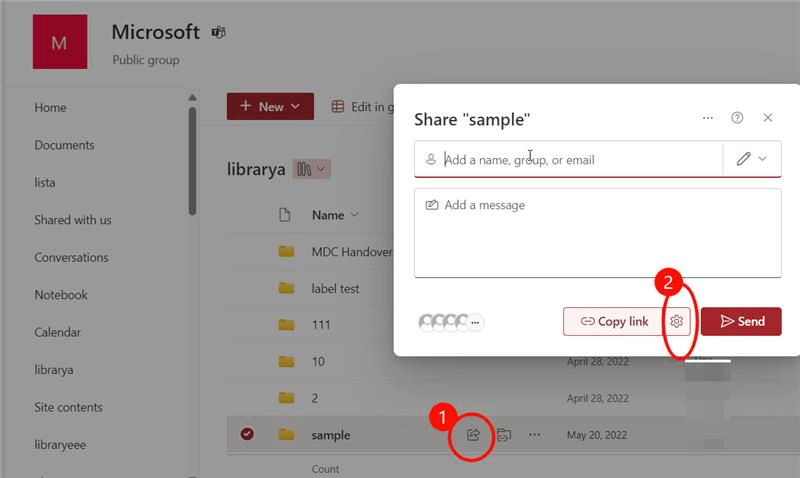Screen dimensions: 800x478
Task: Open the folder named 10
Action: 318,362
